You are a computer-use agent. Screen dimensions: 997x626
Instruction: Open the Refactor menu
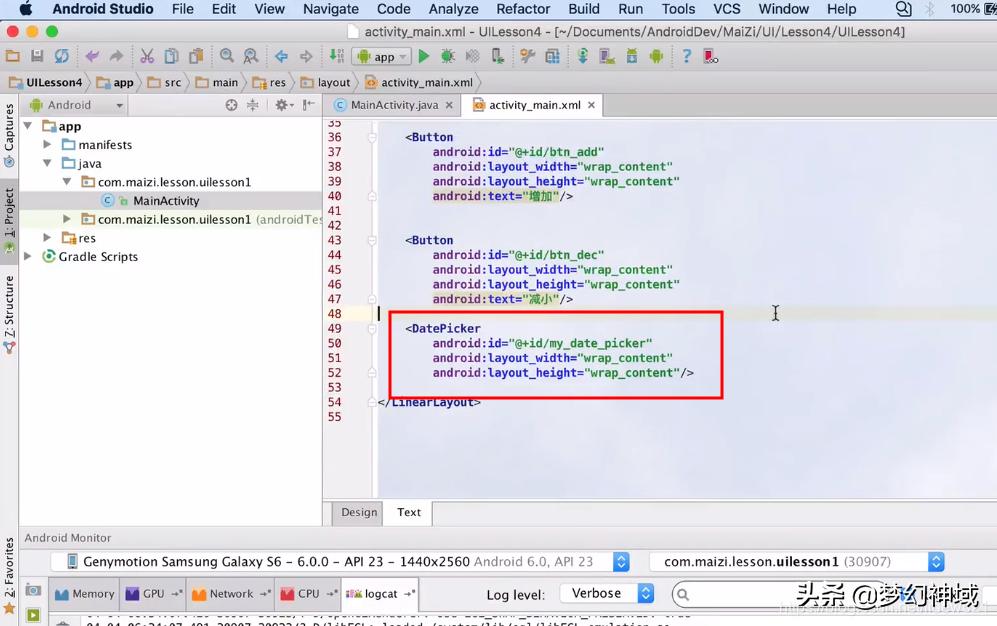(x=523, y=9)
